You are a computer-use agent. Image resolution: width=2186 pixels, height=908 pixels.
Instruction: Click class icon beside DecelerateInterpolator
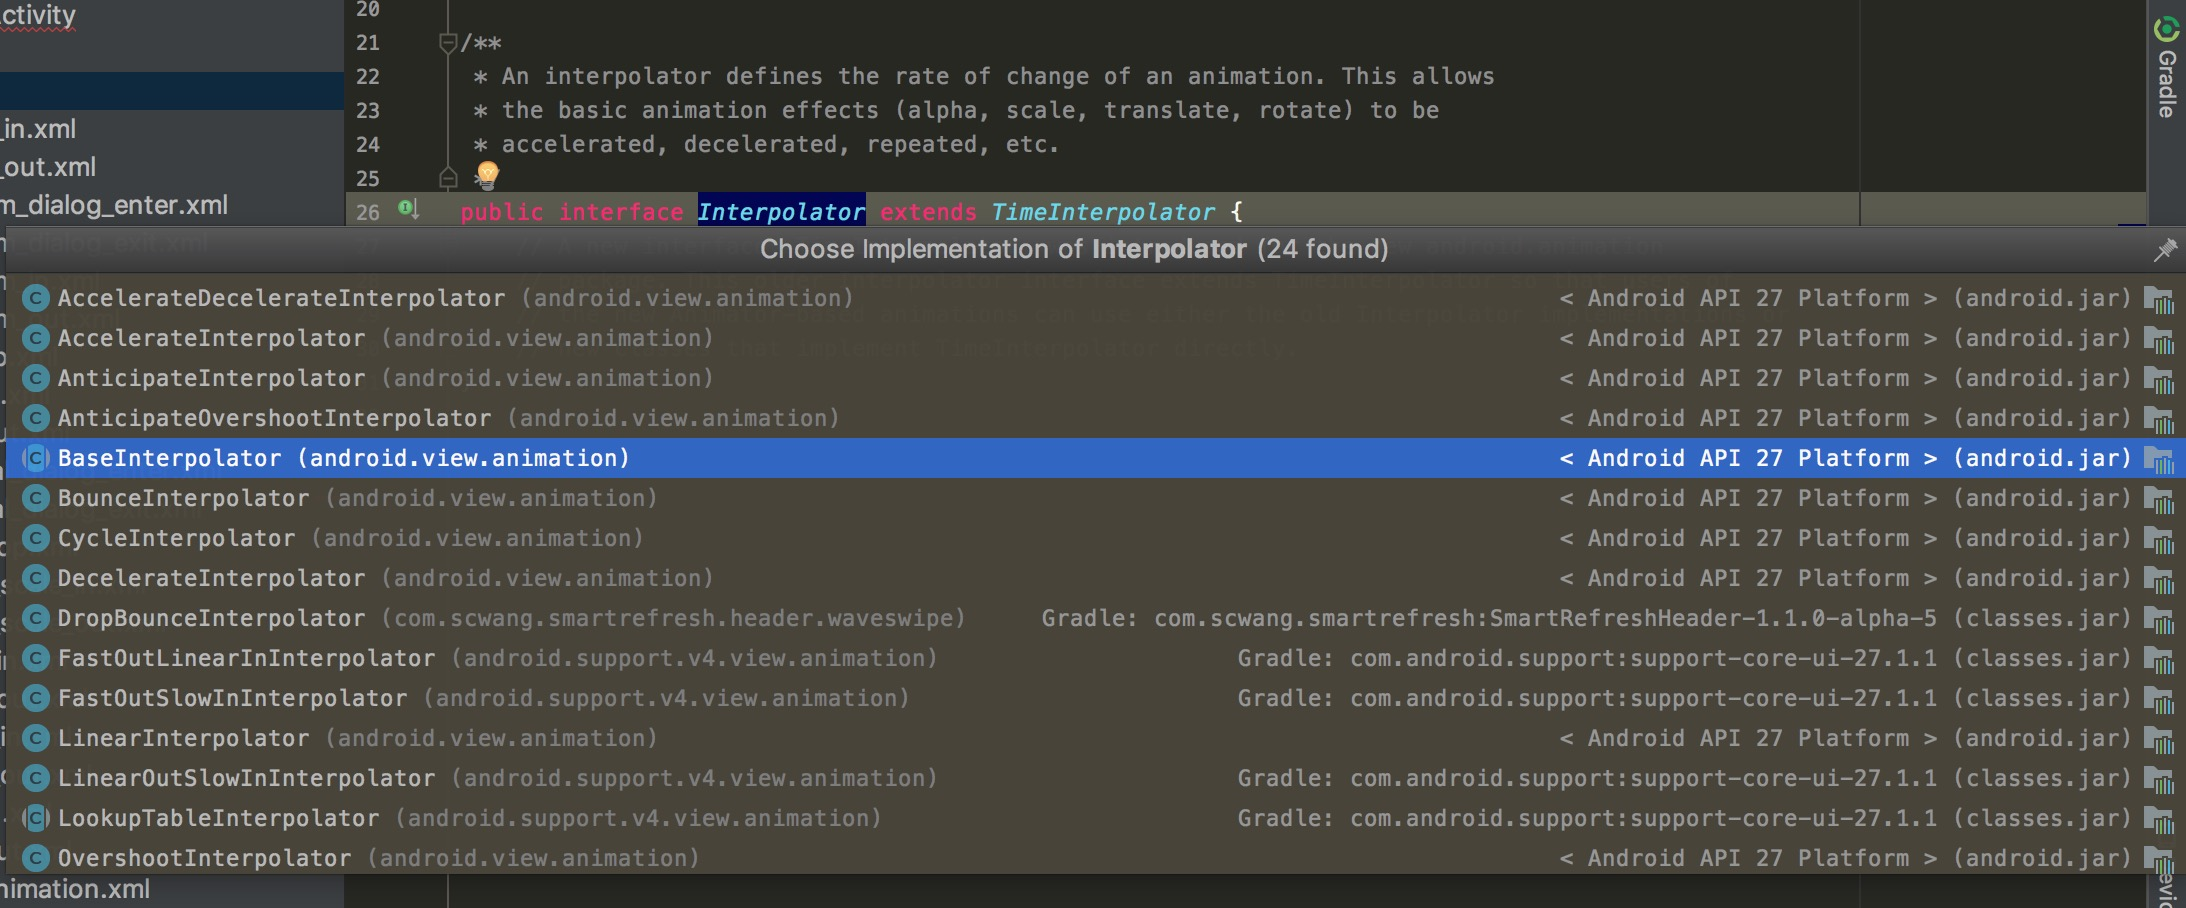click(36, 578)
